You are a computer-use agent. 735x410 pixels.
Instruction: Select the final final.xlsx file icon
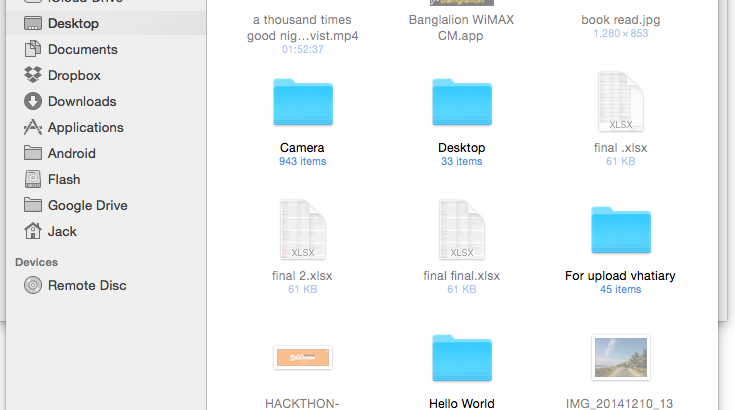point(461,231)
